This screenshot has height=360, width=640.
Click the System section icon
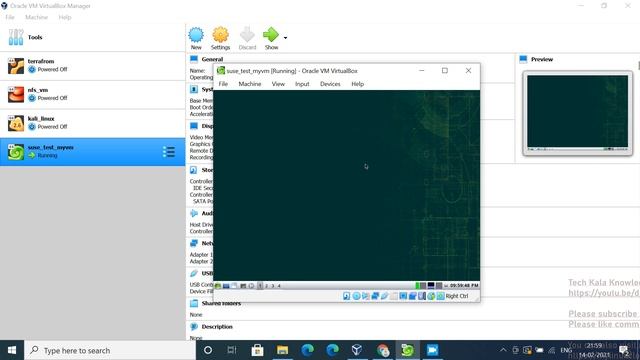[x=194, y=89]
